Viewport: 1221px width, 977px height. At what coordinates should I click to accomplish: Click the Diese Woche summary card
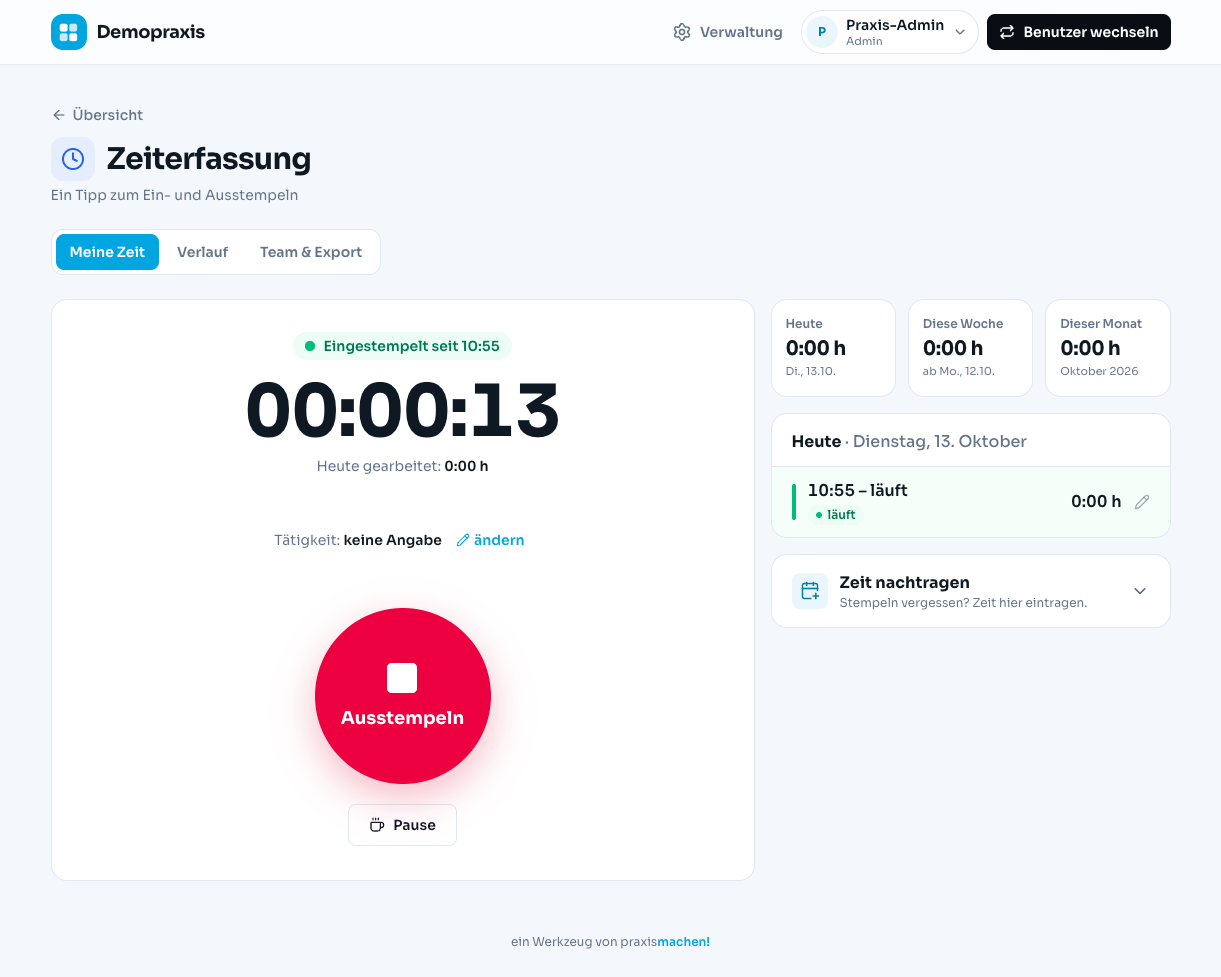(x=971, y=348)
